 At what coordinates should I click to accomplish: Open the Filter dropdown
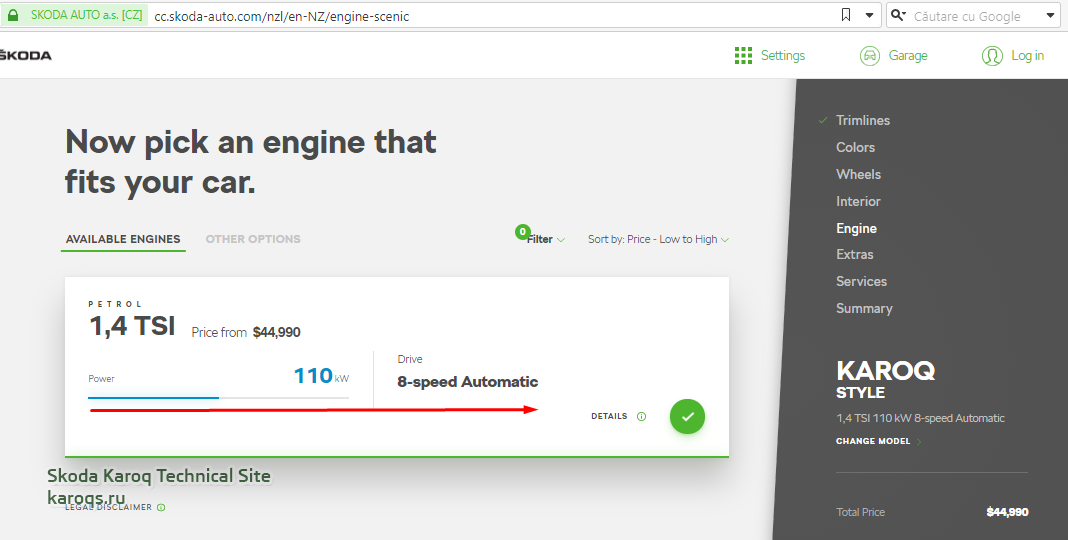pos(546,239)
